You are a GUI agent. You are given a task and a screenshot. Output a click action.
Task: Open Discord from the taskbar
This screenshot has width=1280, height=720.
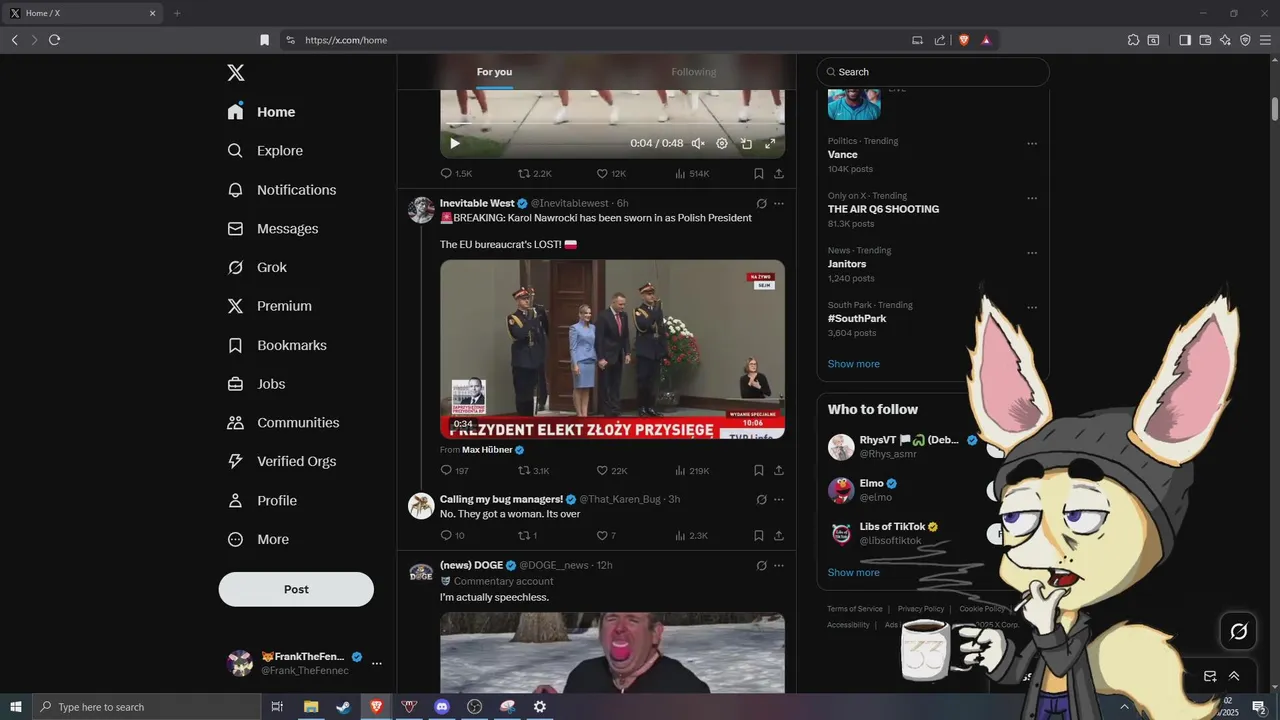[442, 707]
